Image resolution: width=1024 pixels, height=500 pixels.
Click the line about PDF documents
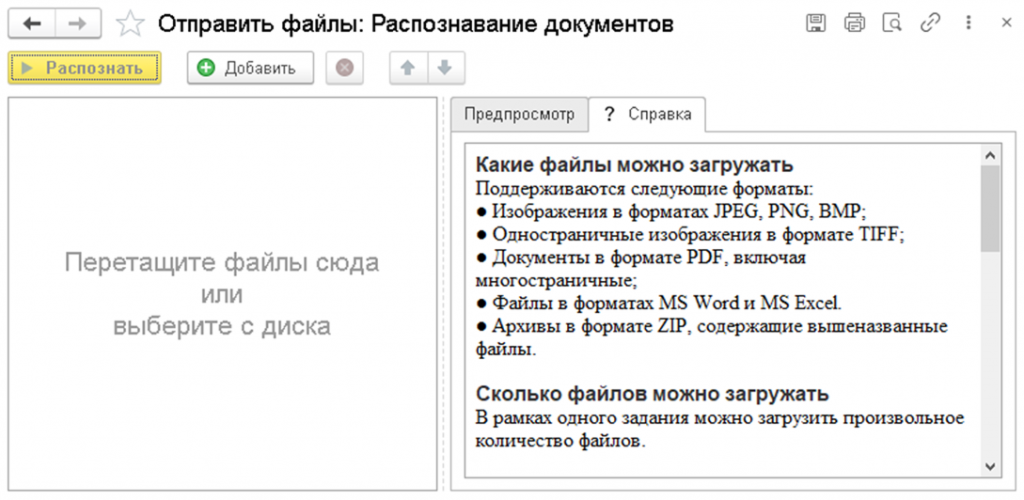[x=641, y=268]
